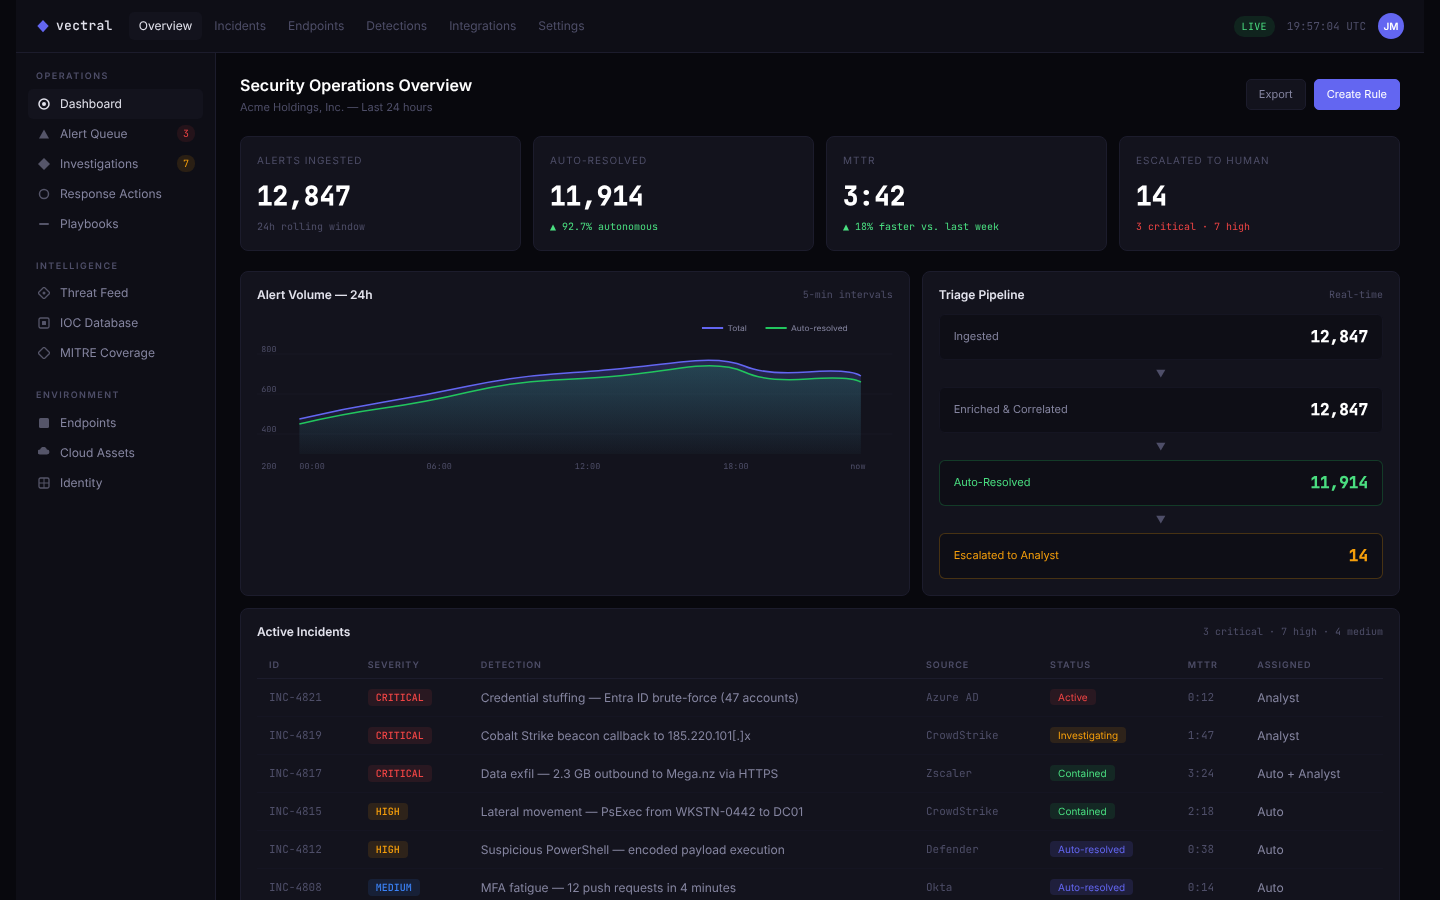
Task: Click the Active status badge
Action: tap(1073, 698)
